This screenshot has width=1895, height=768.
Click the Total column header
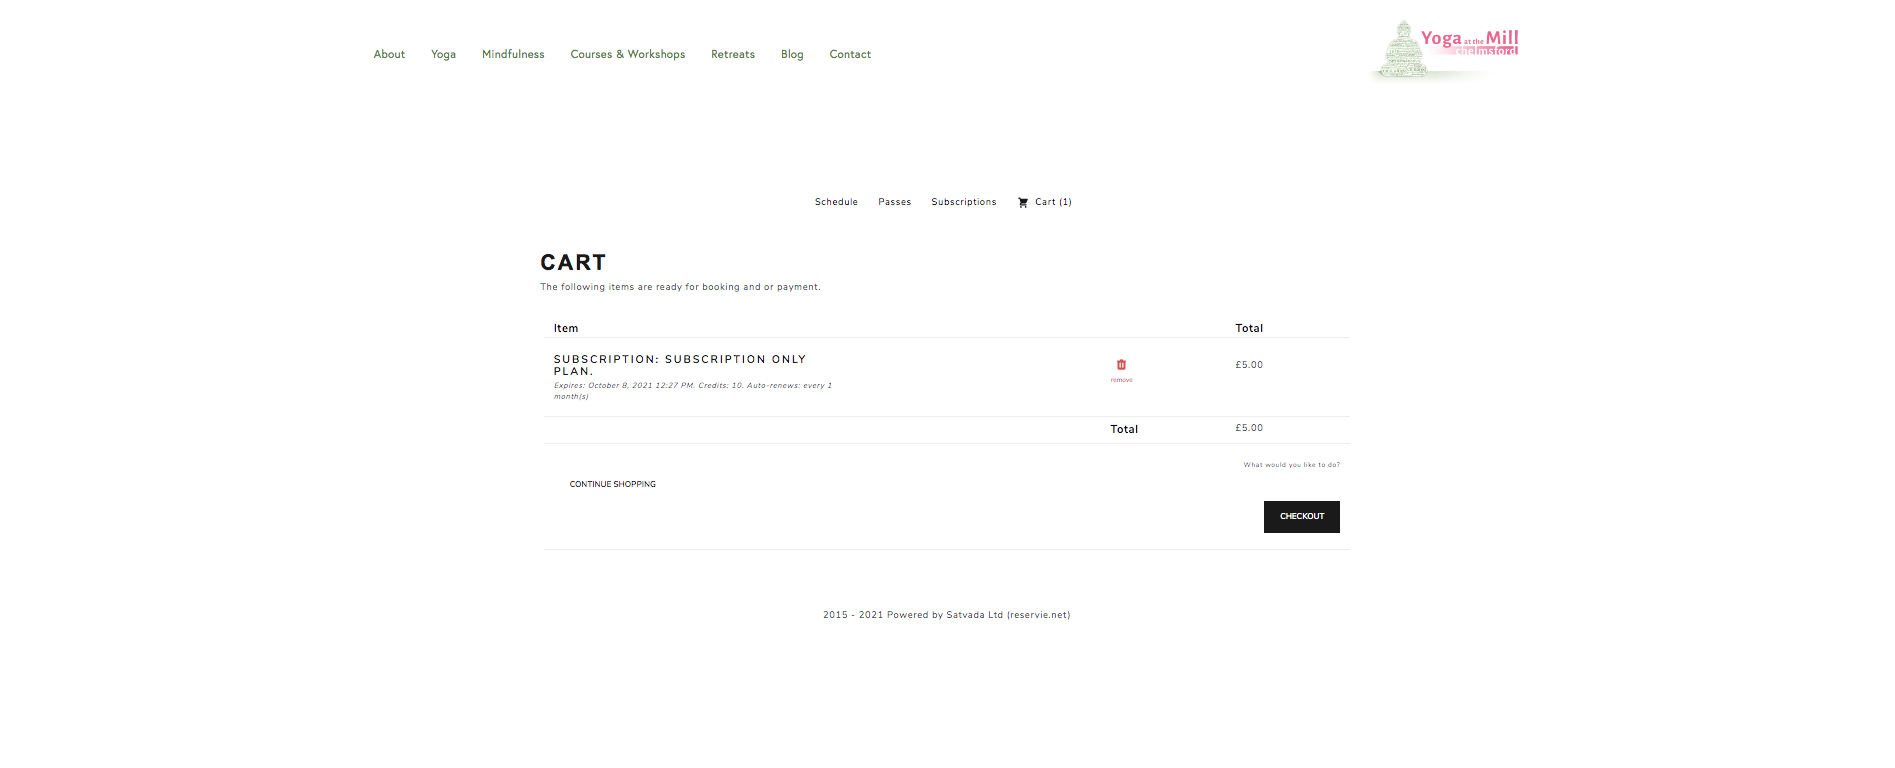click(x=1249, y=328)
